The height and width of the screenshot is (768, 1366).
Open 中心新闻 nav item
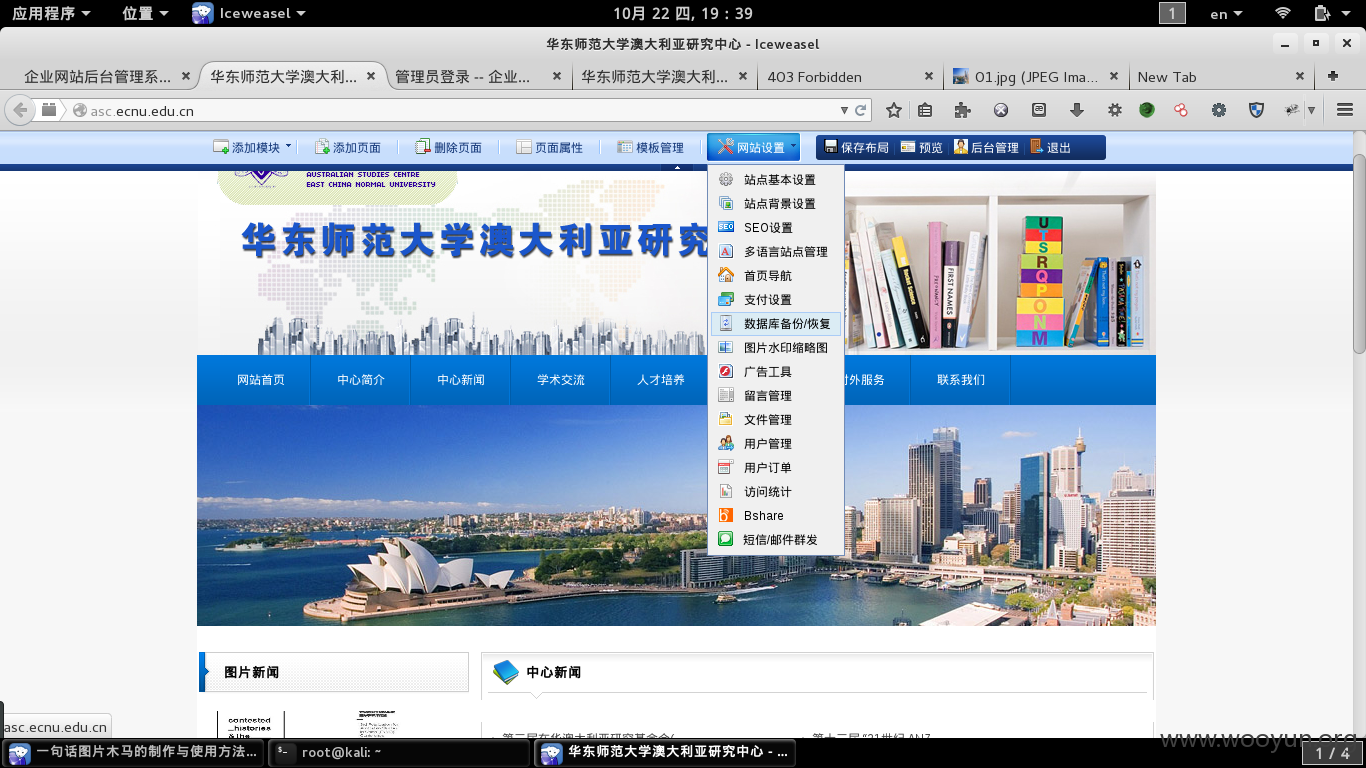click(461, 380)
